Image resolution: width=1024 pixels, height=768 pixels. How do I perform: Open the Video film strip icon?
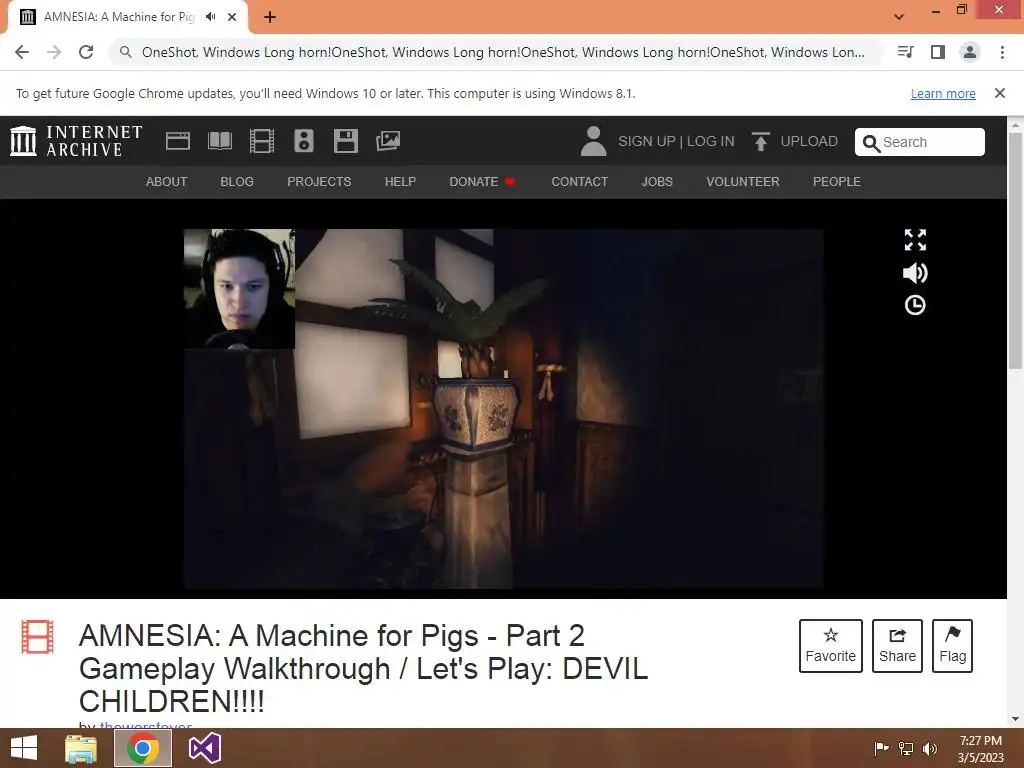[x=262, y=141]
